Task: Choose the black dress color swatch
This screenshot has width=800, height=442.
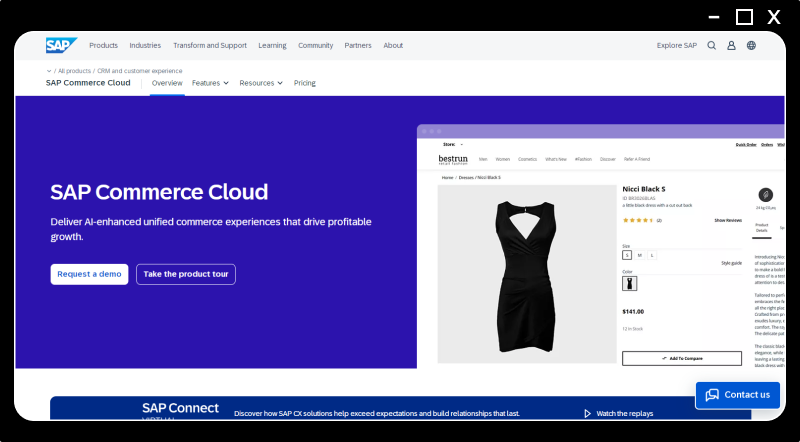Action: [630, 284]
